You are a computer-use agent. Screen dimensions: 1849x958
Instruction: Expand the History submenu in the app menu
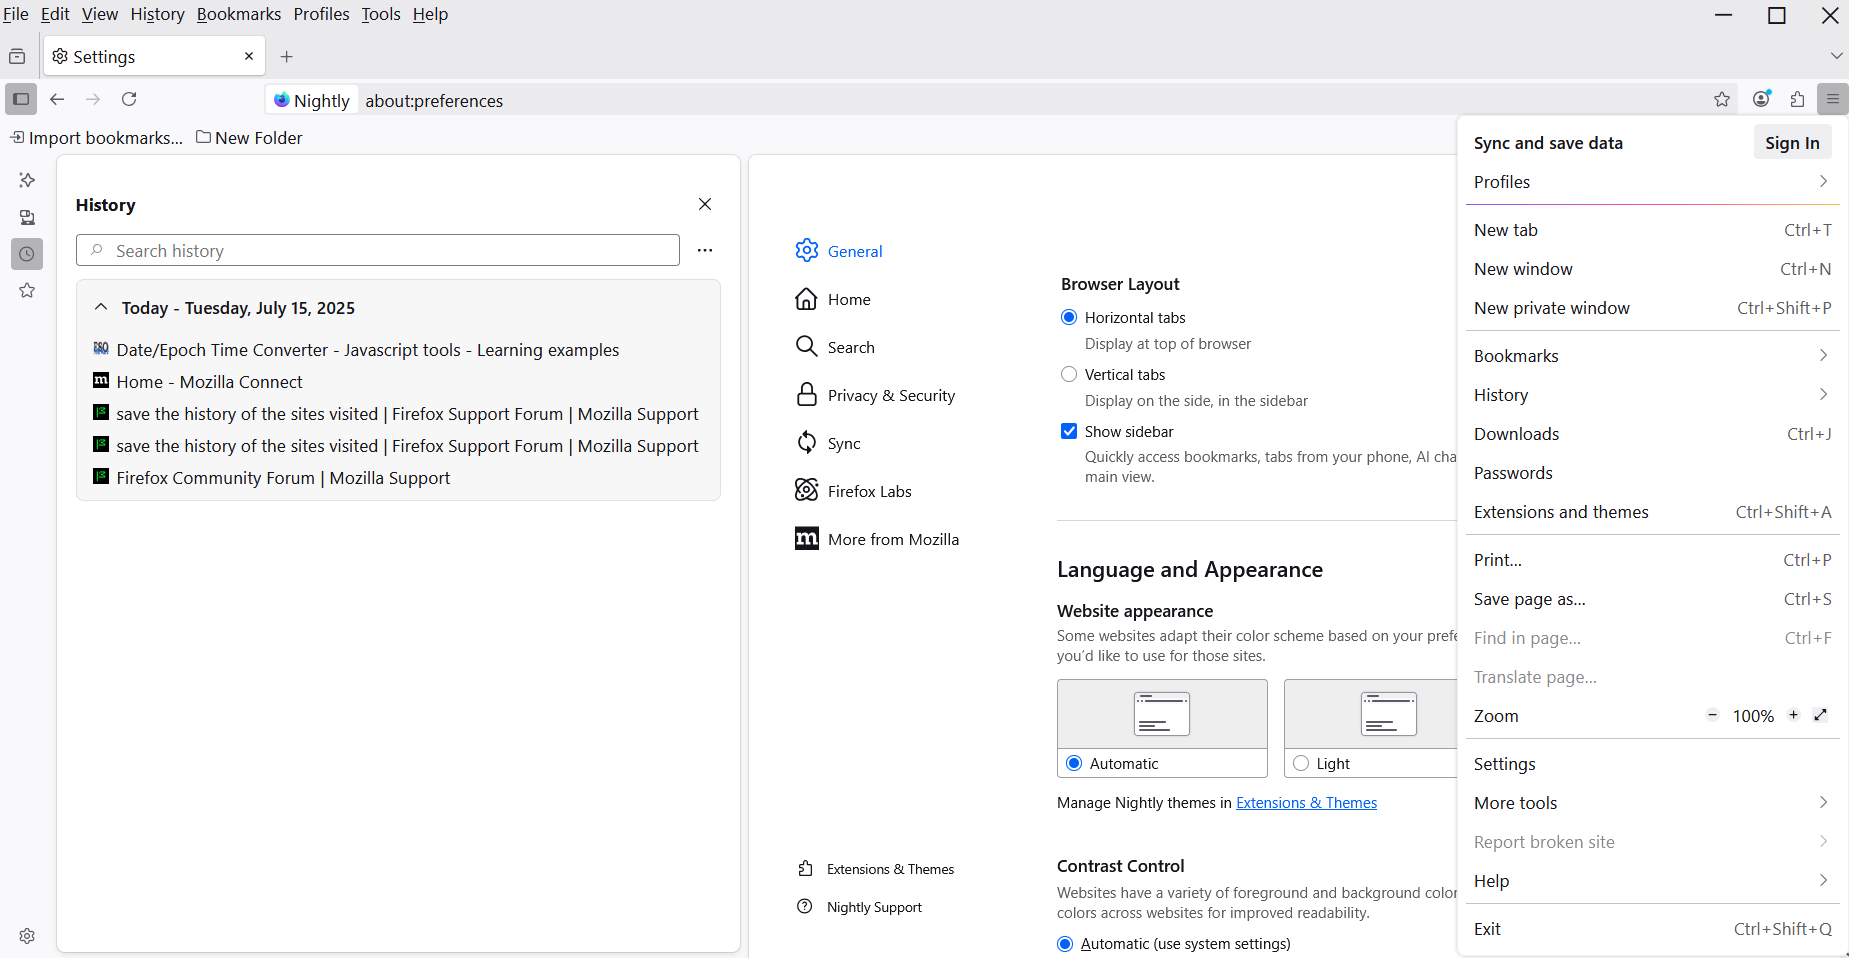pyautogui.click(x=1652, y=395)
